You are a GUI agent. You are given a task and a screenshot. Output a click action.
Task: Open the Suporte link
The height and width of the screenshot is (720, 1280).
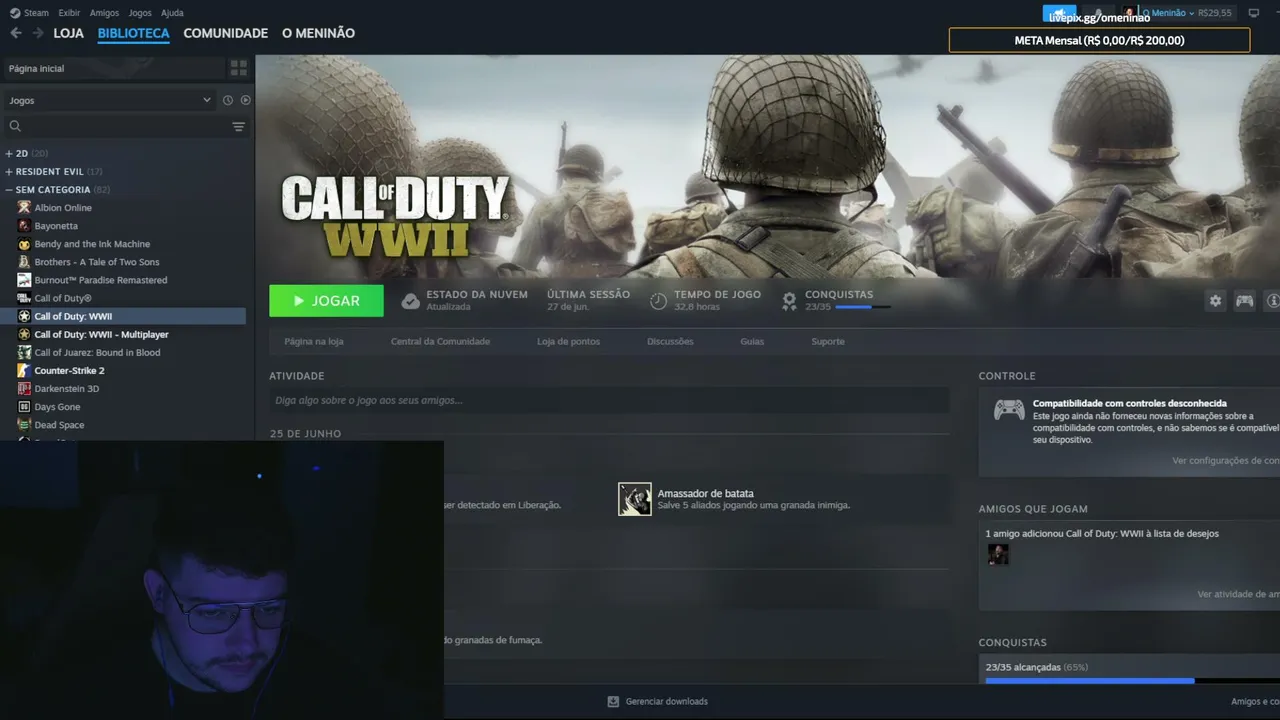828,341
